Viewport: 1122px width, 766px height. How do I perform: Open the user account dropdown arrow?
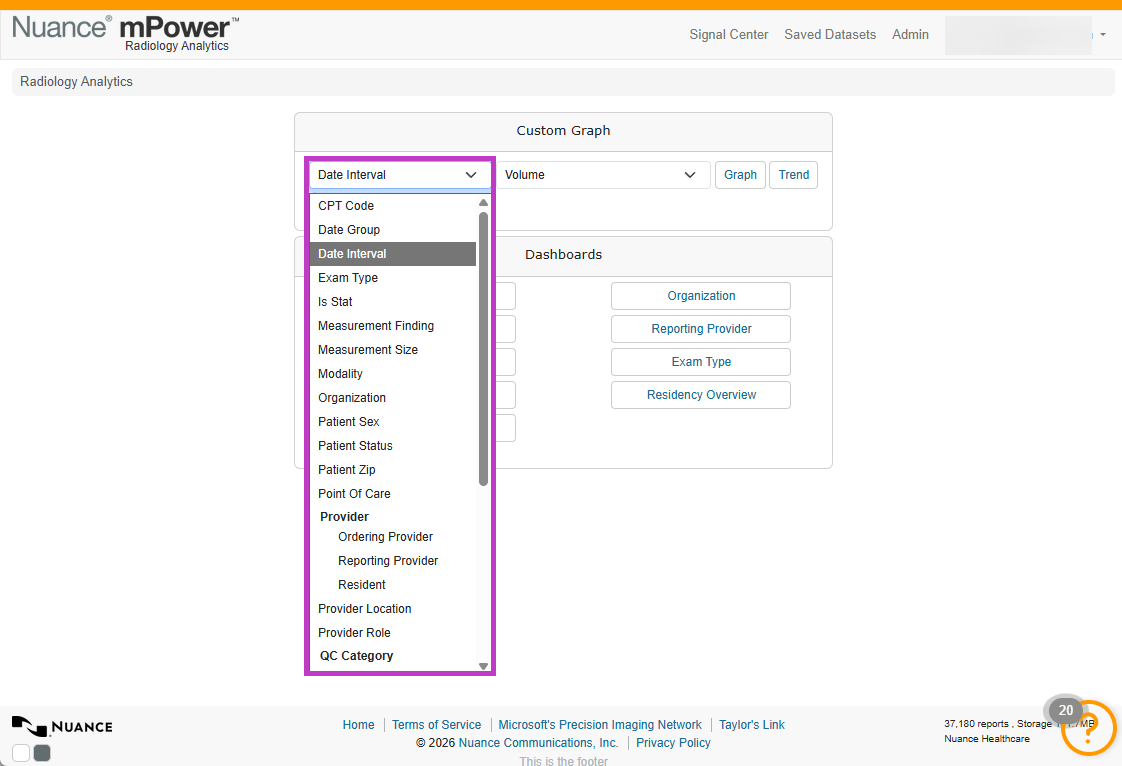pos(1103,34)
